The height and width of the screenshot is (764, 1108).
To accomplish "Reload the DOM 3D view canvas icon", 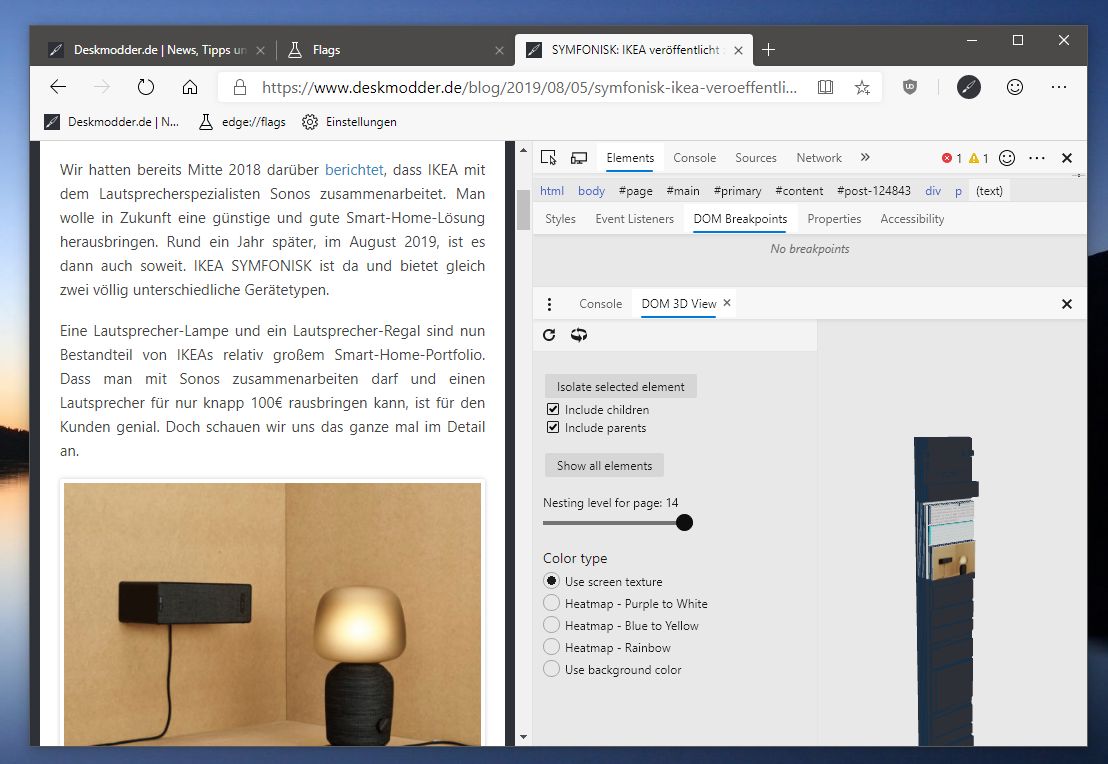I will pyautogui.click(x=549, y=335).
